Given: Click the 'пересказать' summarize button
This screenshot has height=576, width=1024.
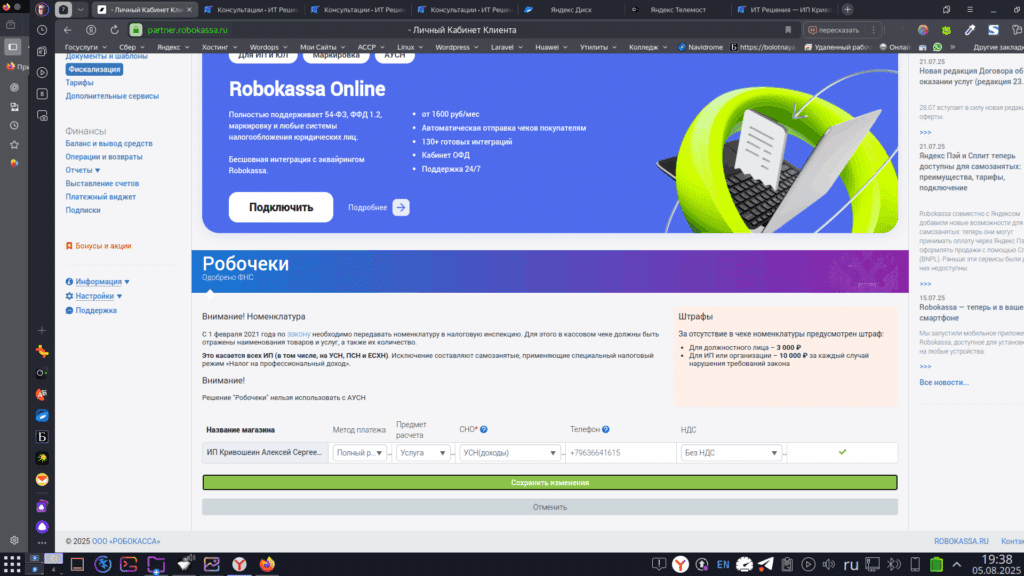Looking at the screenshot, I should 834,30.
